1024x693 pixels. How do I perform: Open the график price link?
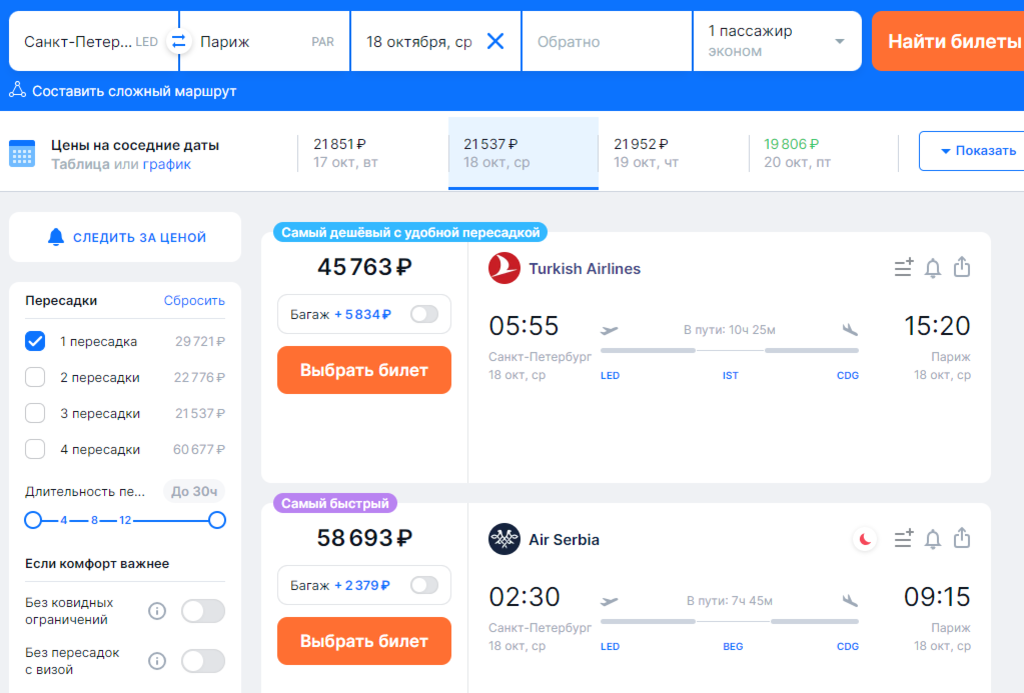(167, 165)
